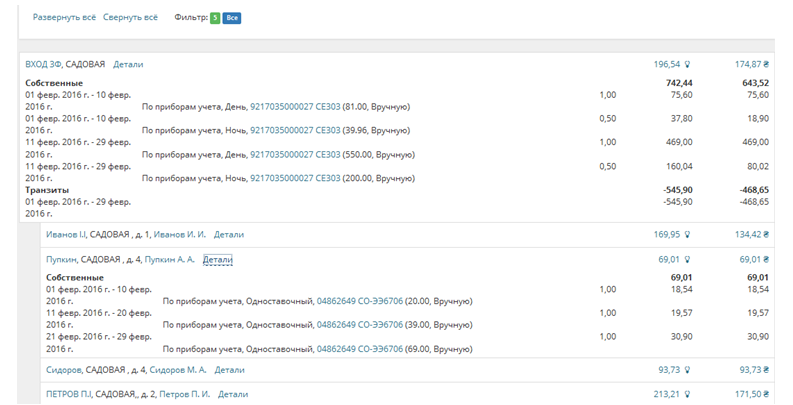Click the lightbulb icon beside 213,21
Image resolution: width=793 pixels, height=405 pixels.
tap(688, 395)
